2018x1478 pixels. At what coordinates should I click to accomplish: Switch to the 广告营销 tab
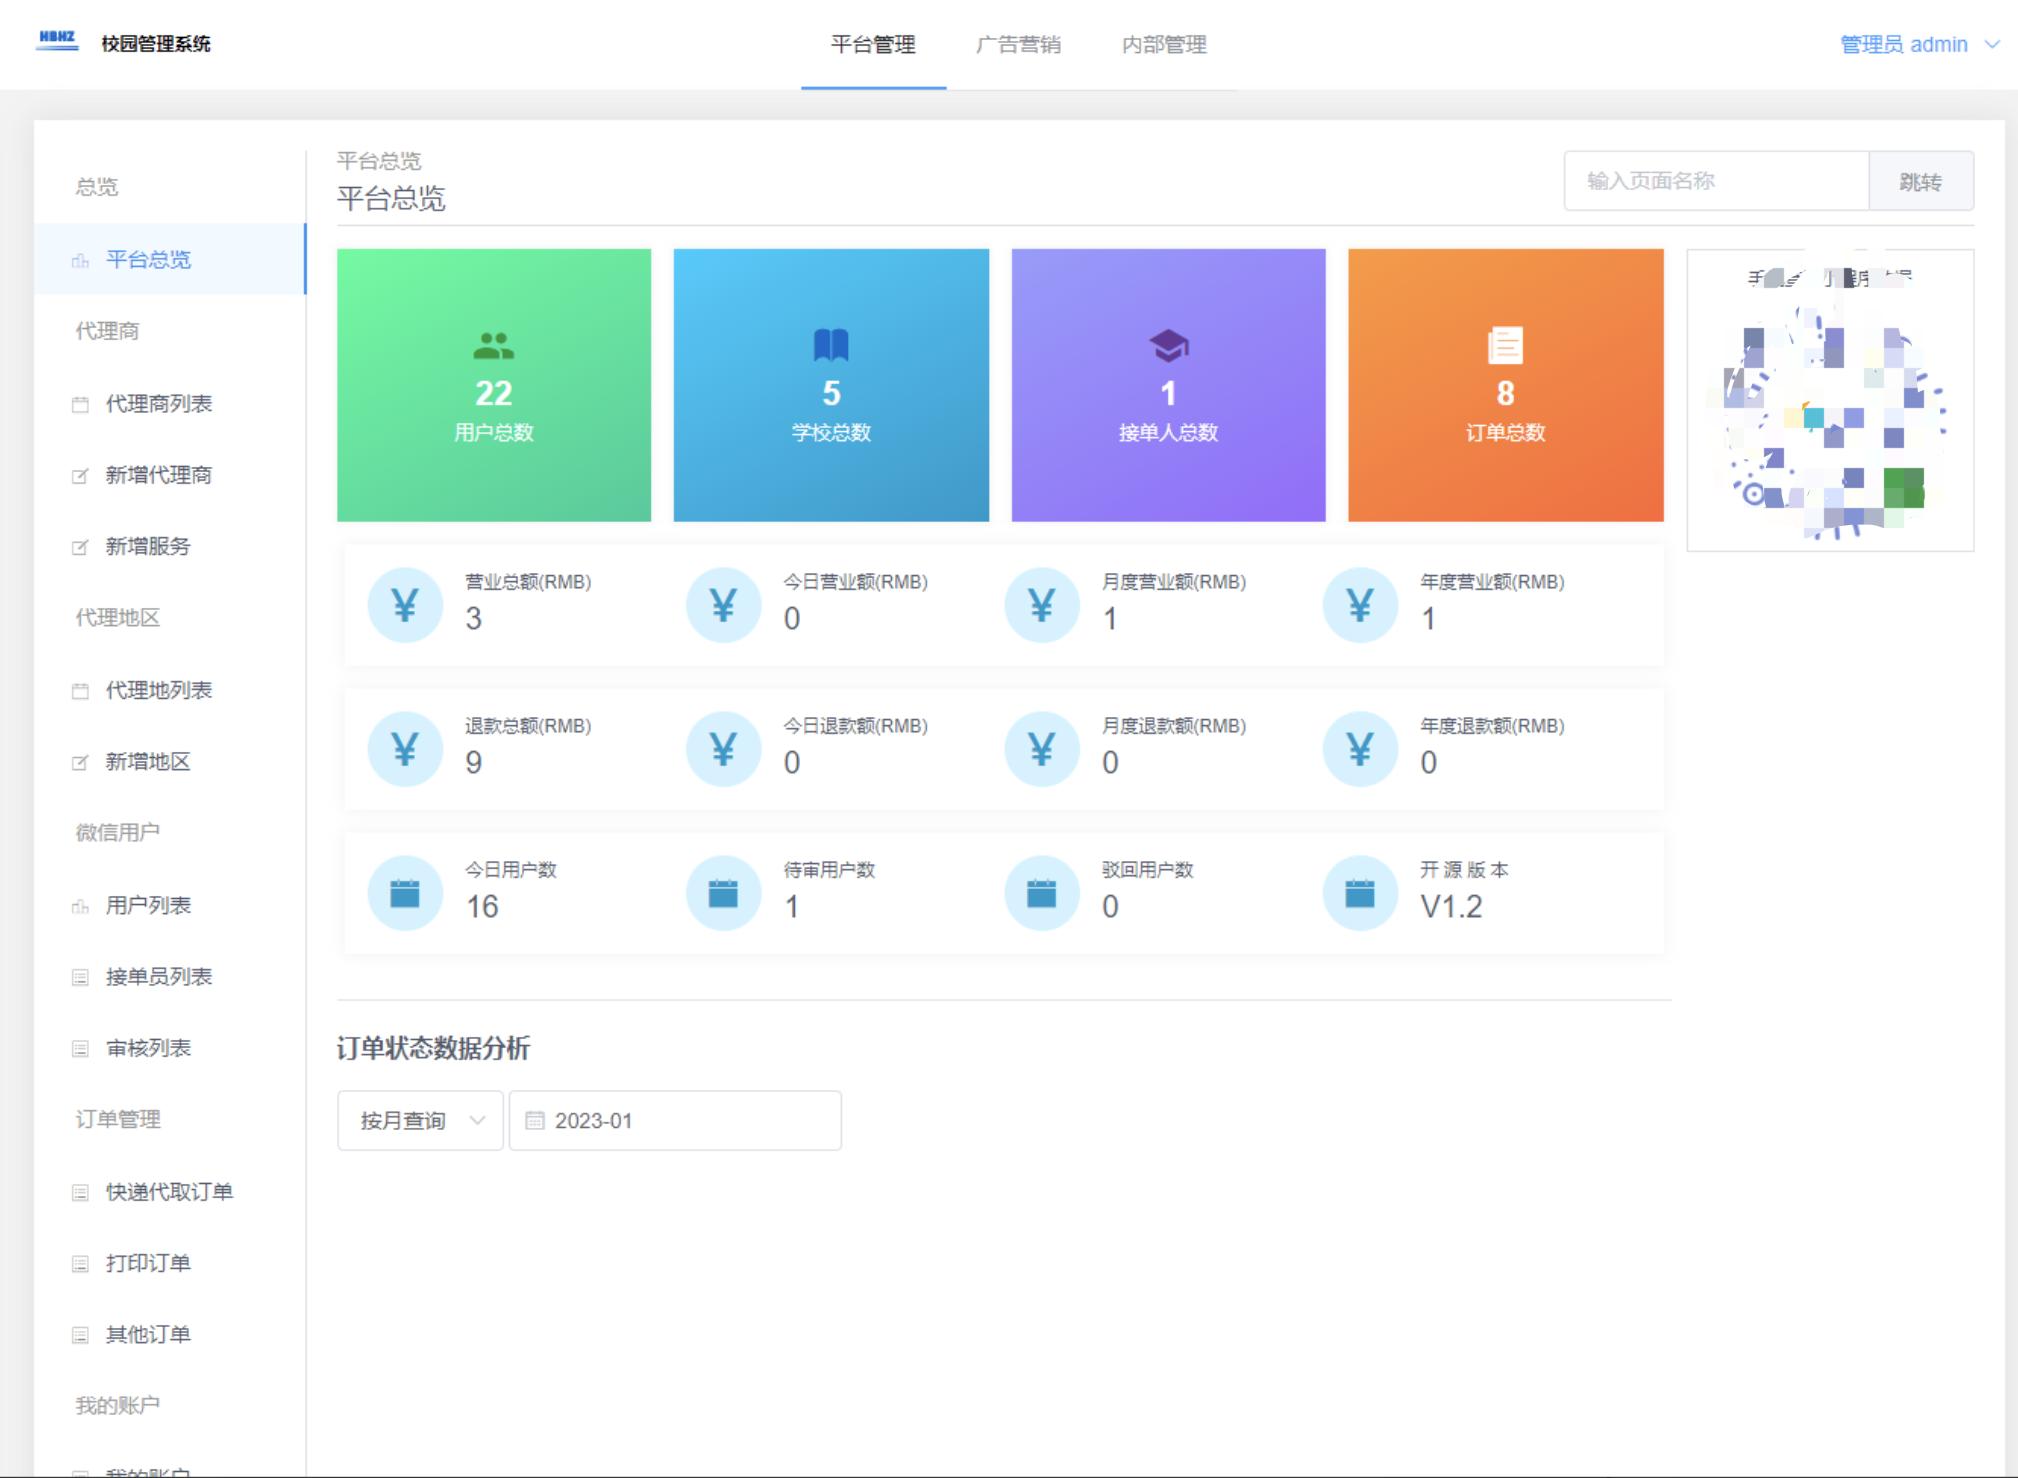click(1019, 44)
